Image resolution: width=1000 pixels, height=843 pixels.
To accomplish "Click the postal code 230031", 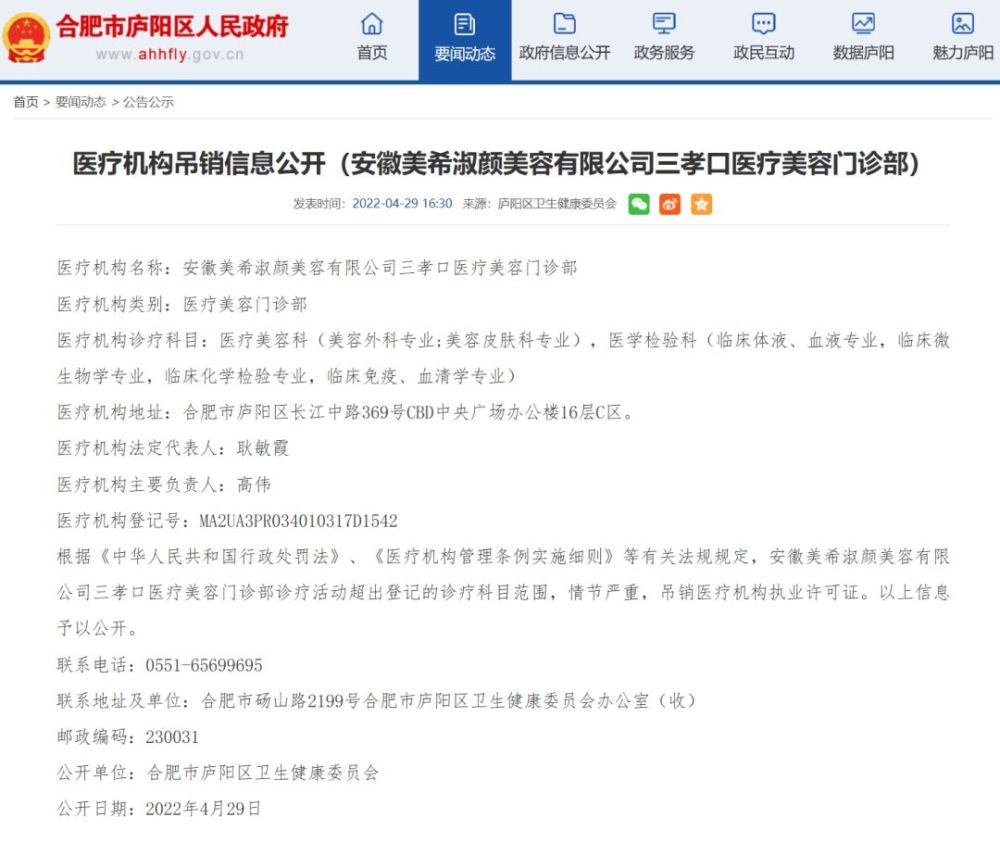I will coord(172,737).
